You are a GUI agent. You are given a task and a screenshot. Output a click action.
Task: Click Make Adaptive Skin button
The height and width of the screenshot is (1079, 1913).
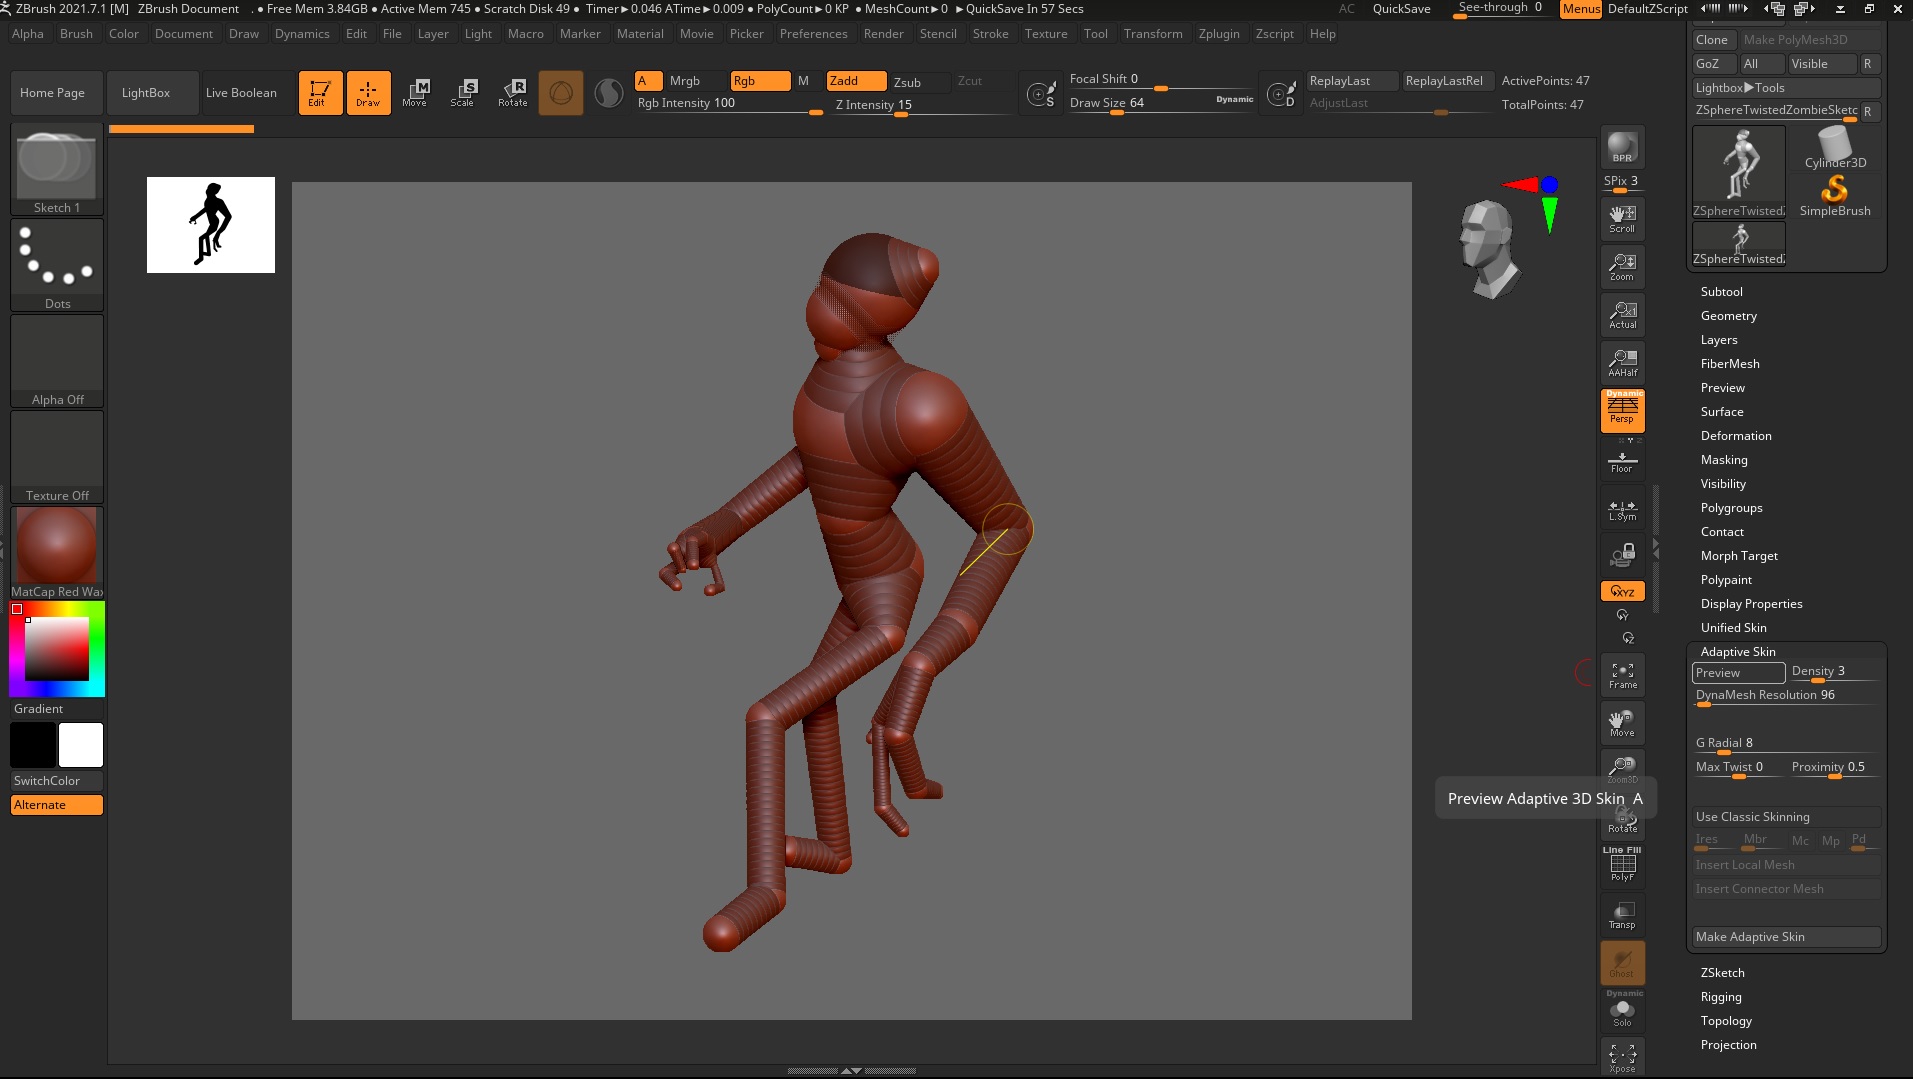[1785, 937]
